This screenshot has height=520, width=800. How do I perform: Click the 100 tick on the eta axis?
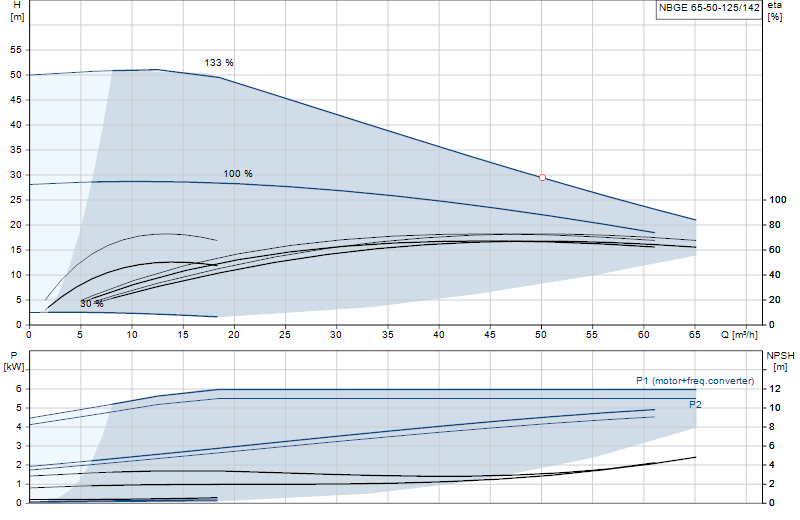[x=778, y=200]
